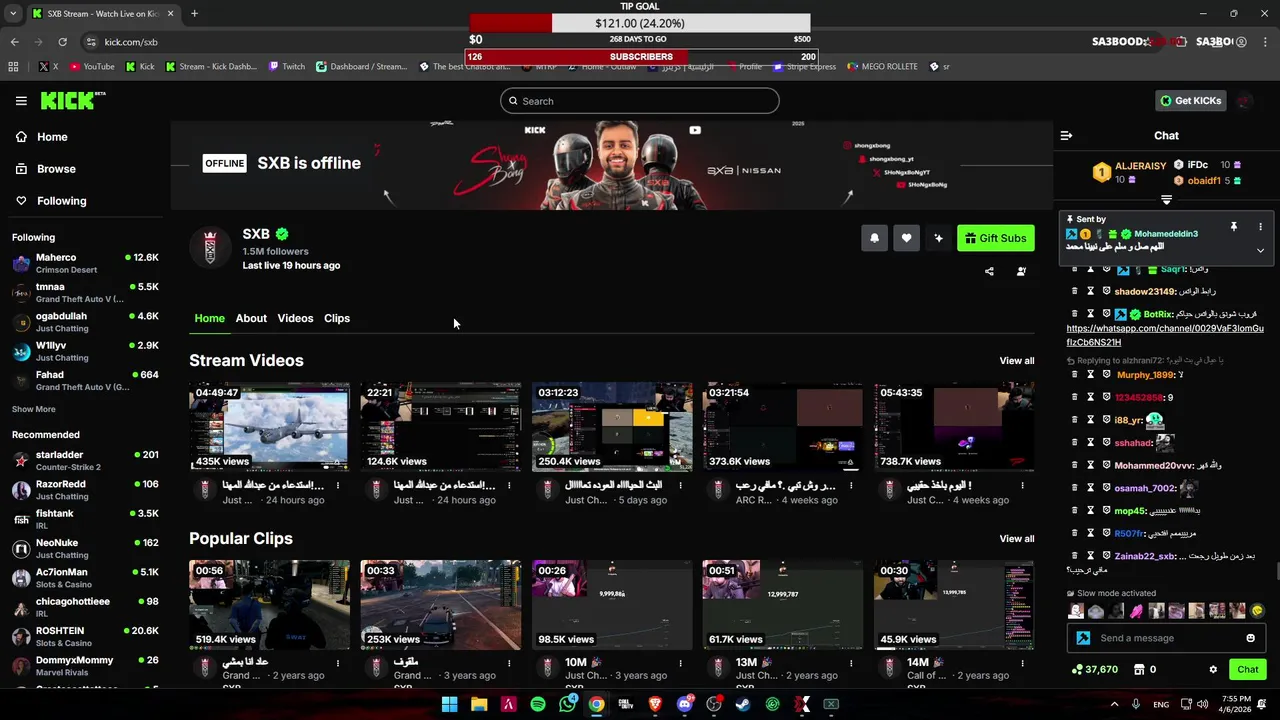Click the pink hands quick emote
Image resolution: width=1280 pixels, height=720 pixels.
click(1136, 611)
